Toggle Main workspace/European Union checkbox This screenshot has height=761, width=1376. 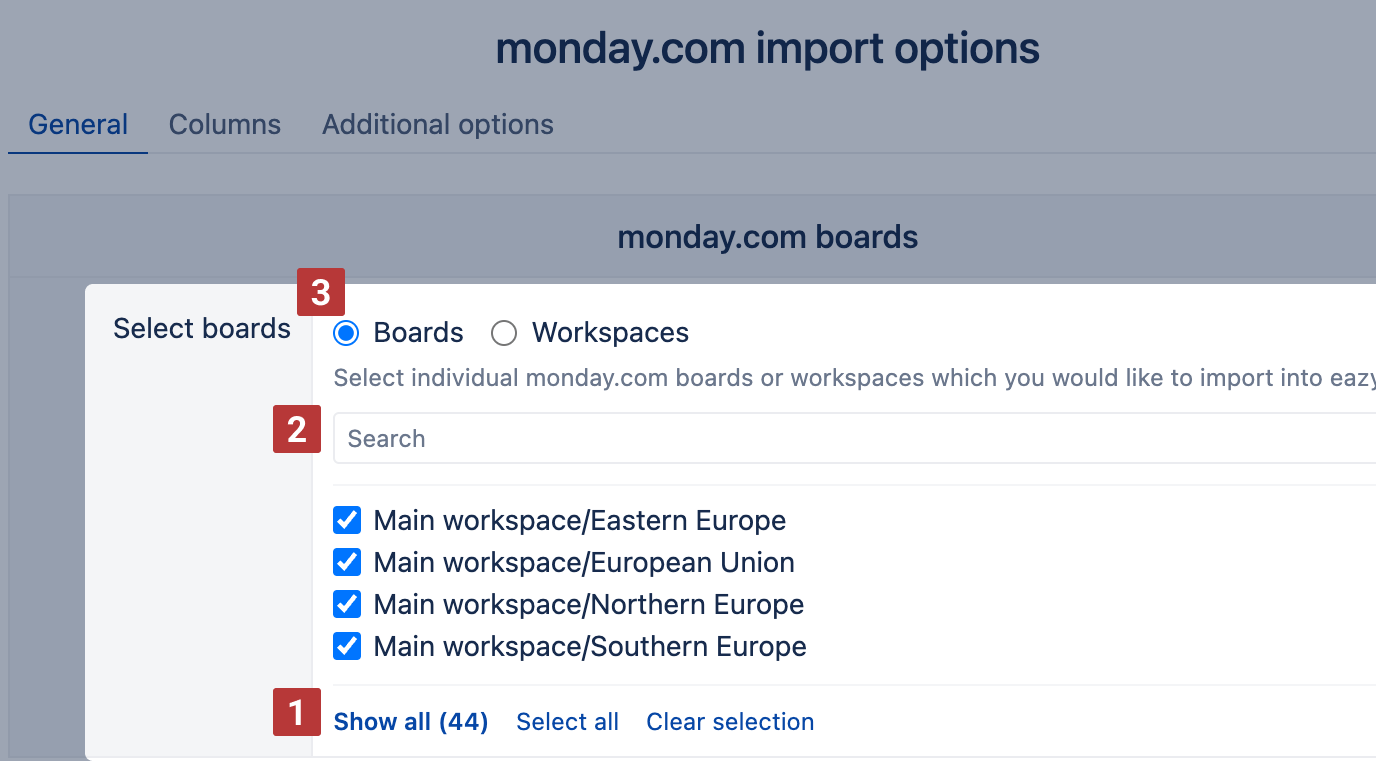point(347,563)
